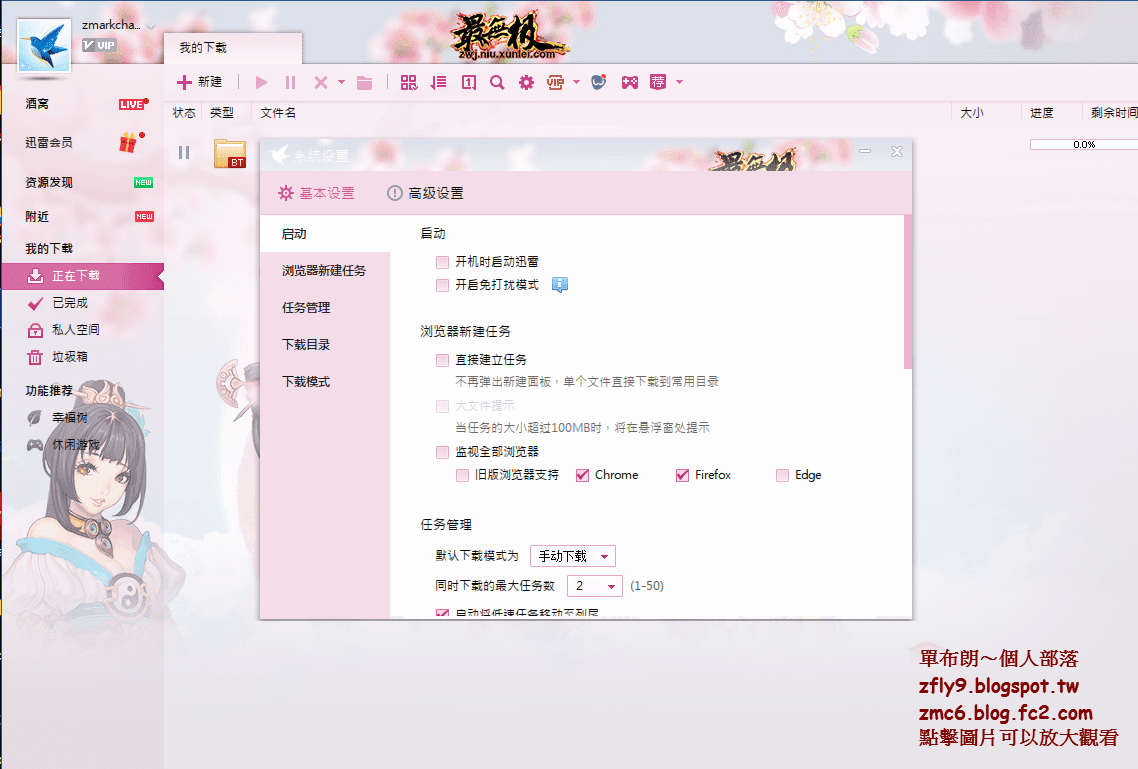
Task: Click the sort list toolbar icon
Action: 438,83
